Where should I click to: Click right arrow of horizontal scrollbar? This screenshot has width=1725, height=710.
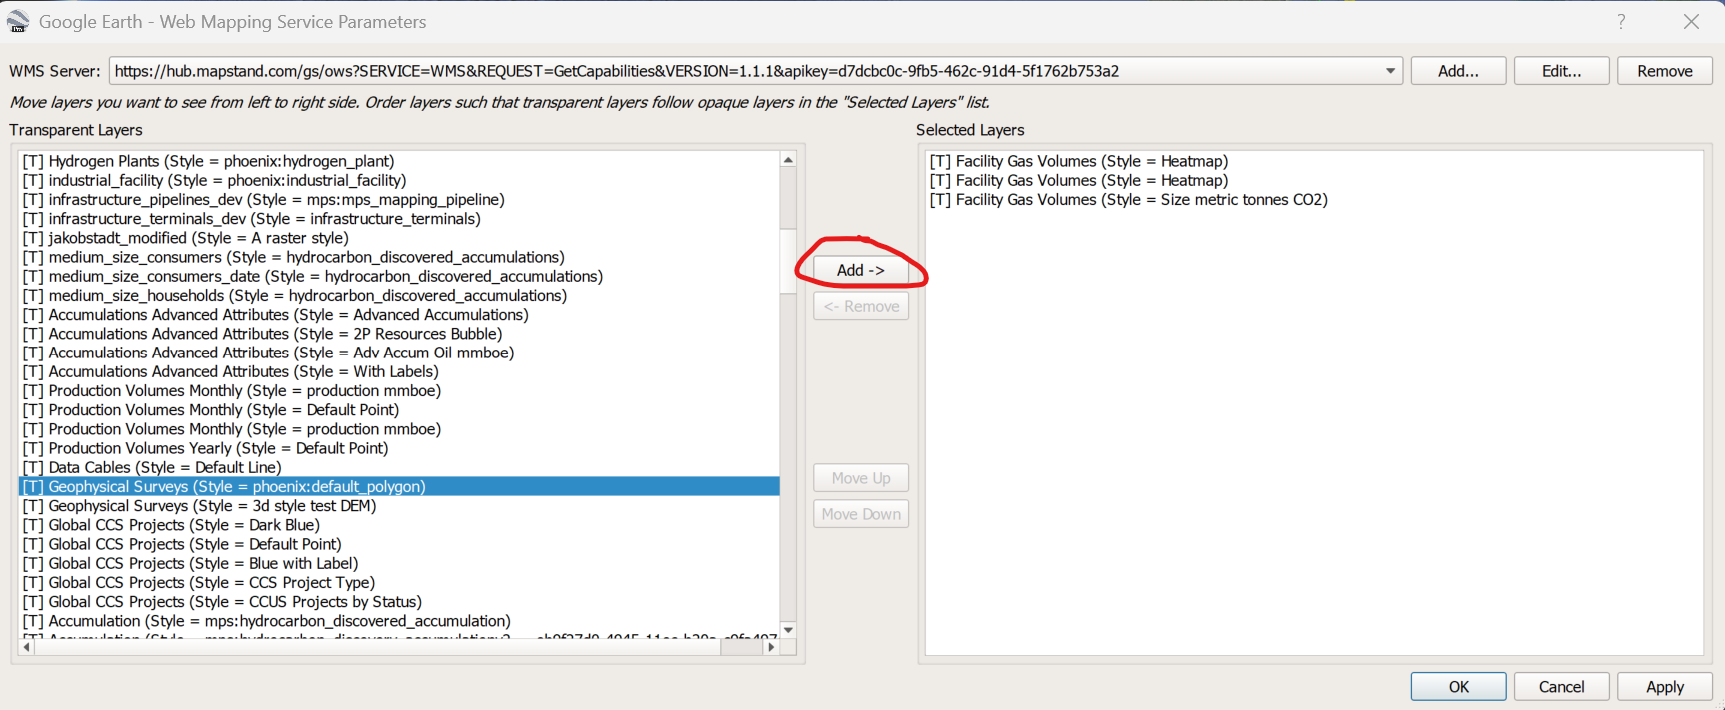(771, 647)
